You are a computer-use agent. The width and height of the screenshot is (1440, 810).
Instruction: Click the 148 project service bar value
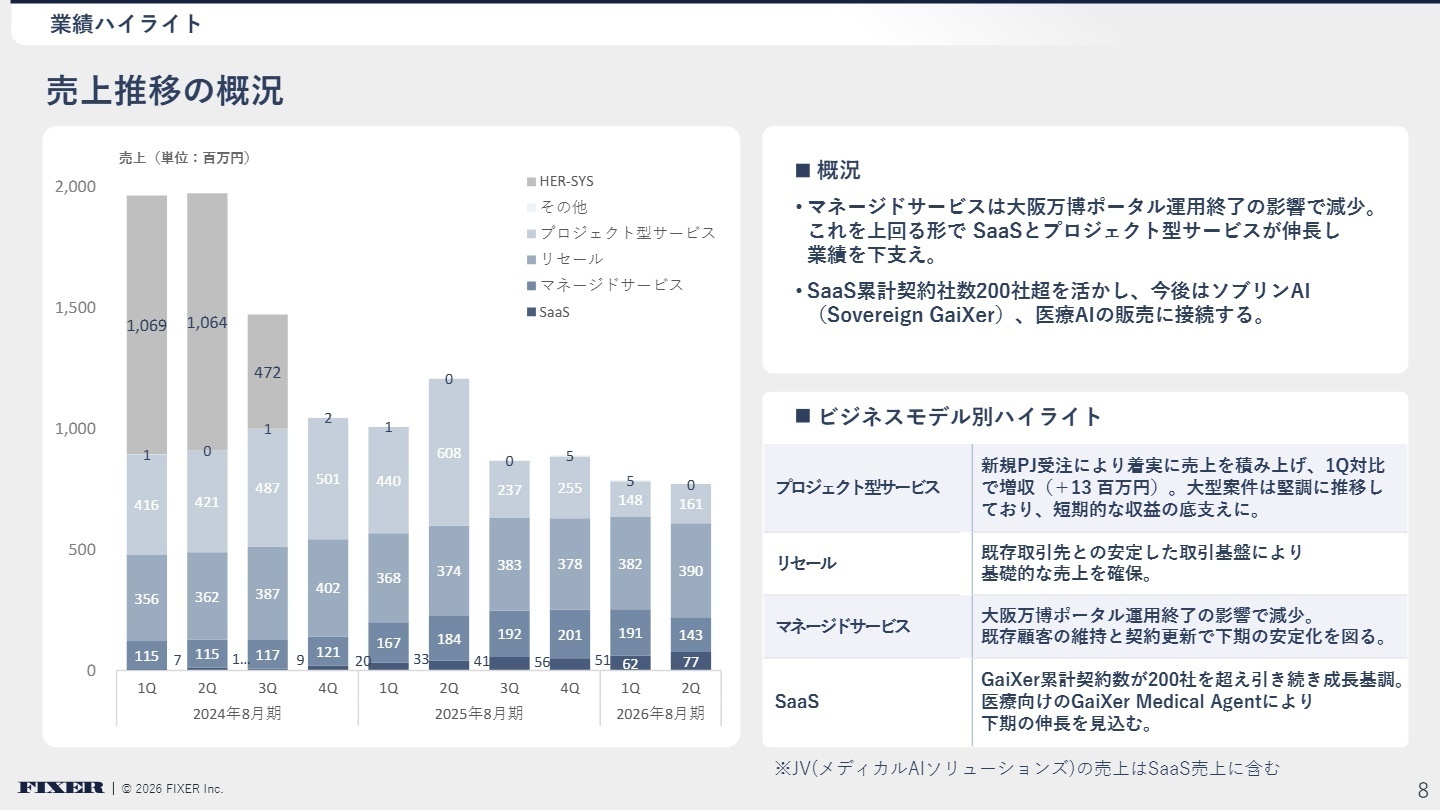(630, 500)
